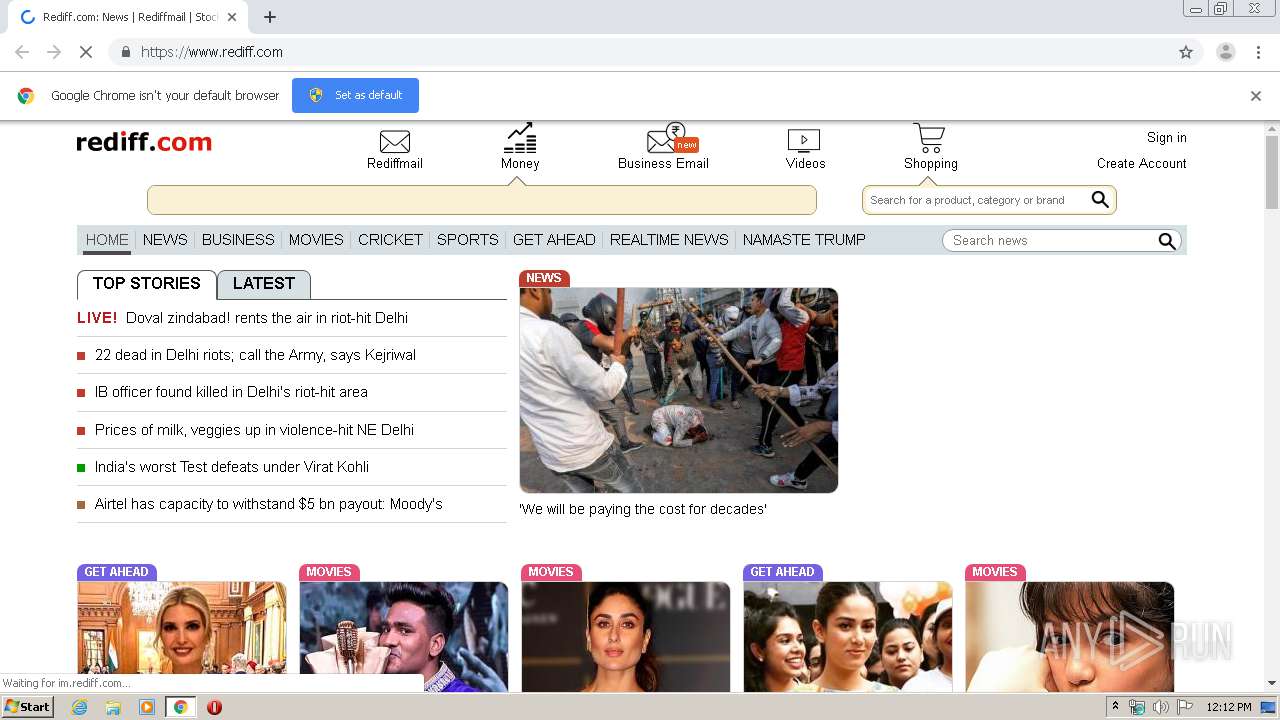The image size is (1280, 720).
Task: Click the Chrome address bar URL
Action: point(212,52)
